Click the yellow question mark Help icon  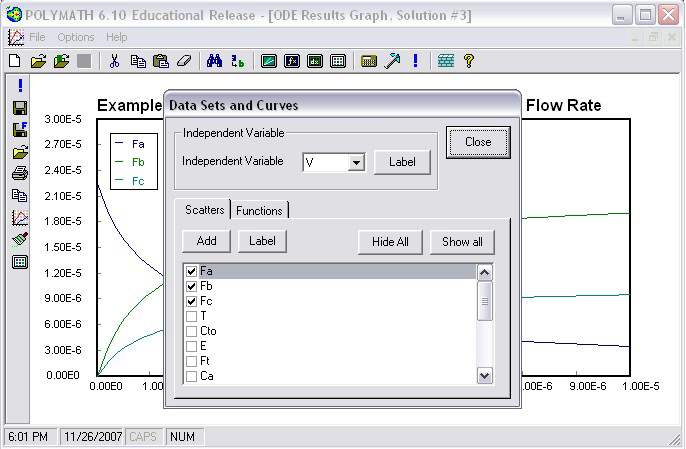pos(467,61)
